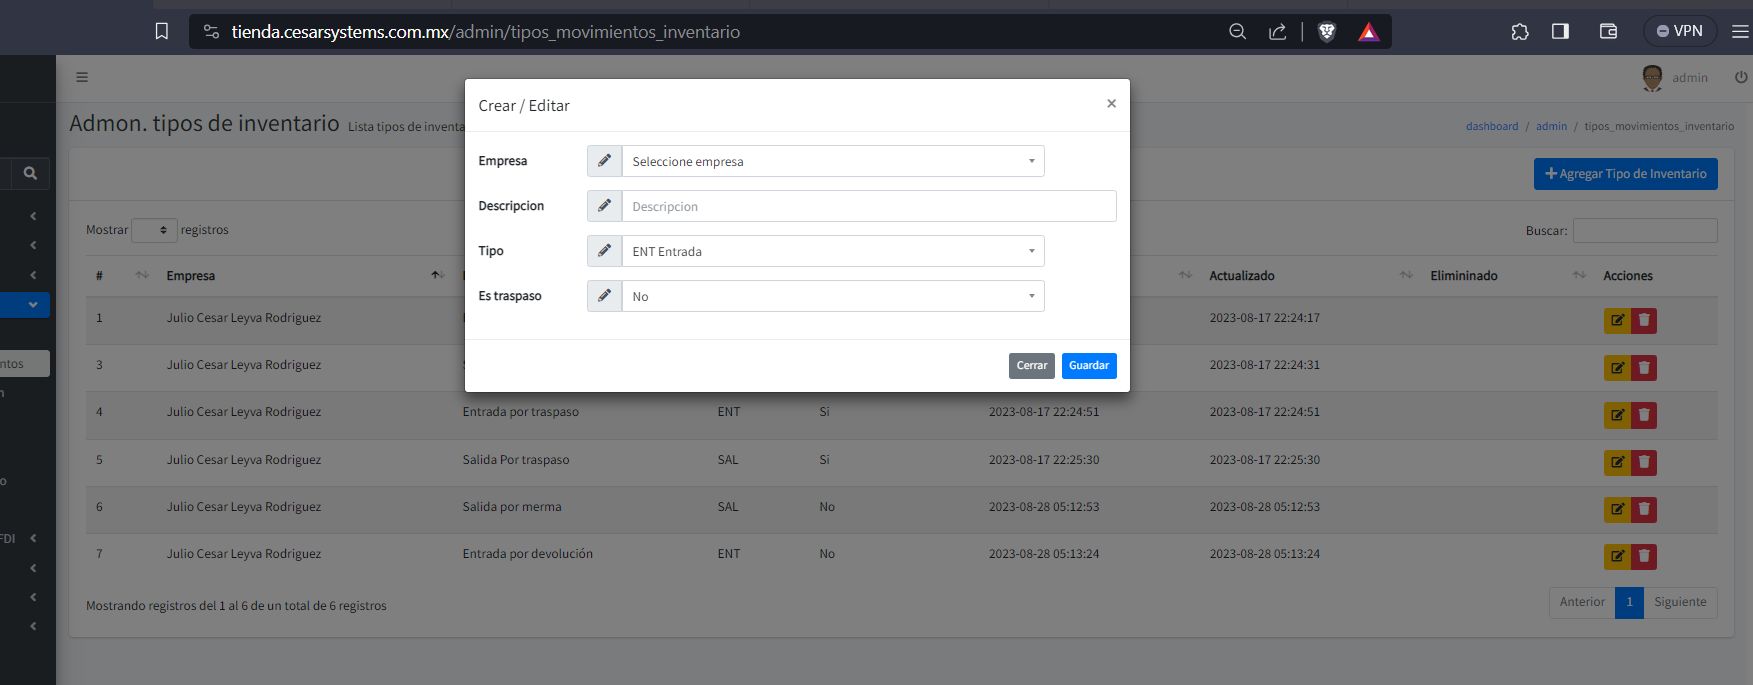Click the pencil icon beside Descripcion field
Image resolution: width=1753 pixels, height=685 pixels.
click(x=604, y=206)
